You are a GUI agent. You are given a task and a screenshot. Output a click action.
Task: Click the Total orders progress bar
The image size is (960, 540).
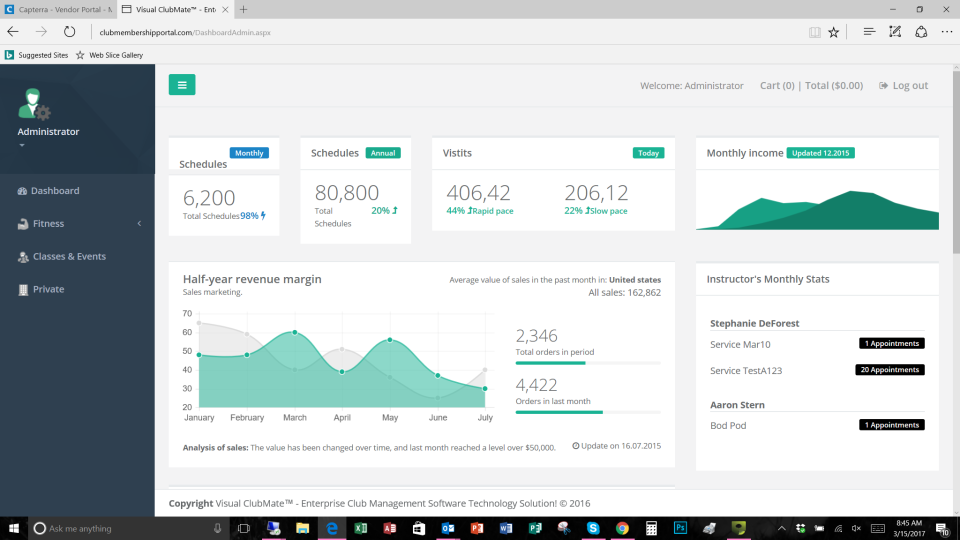tap(587, 363)
